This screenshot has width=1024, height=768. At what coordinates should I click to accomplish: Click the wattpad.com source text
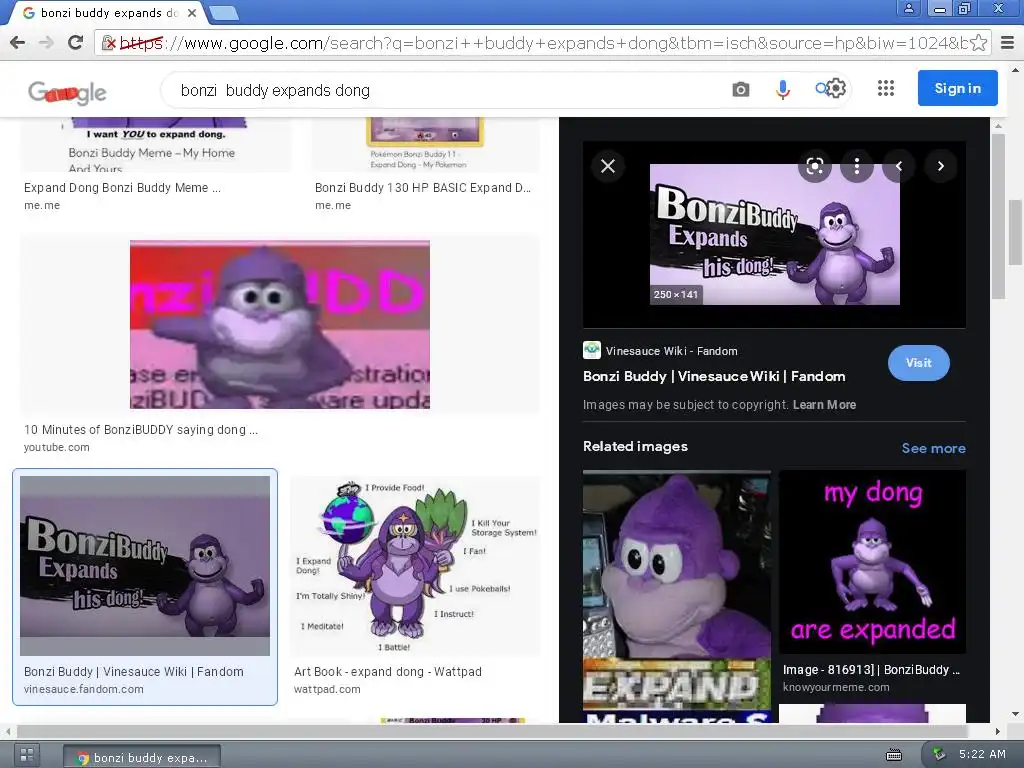pyautogui.click(x=327, y=690)
